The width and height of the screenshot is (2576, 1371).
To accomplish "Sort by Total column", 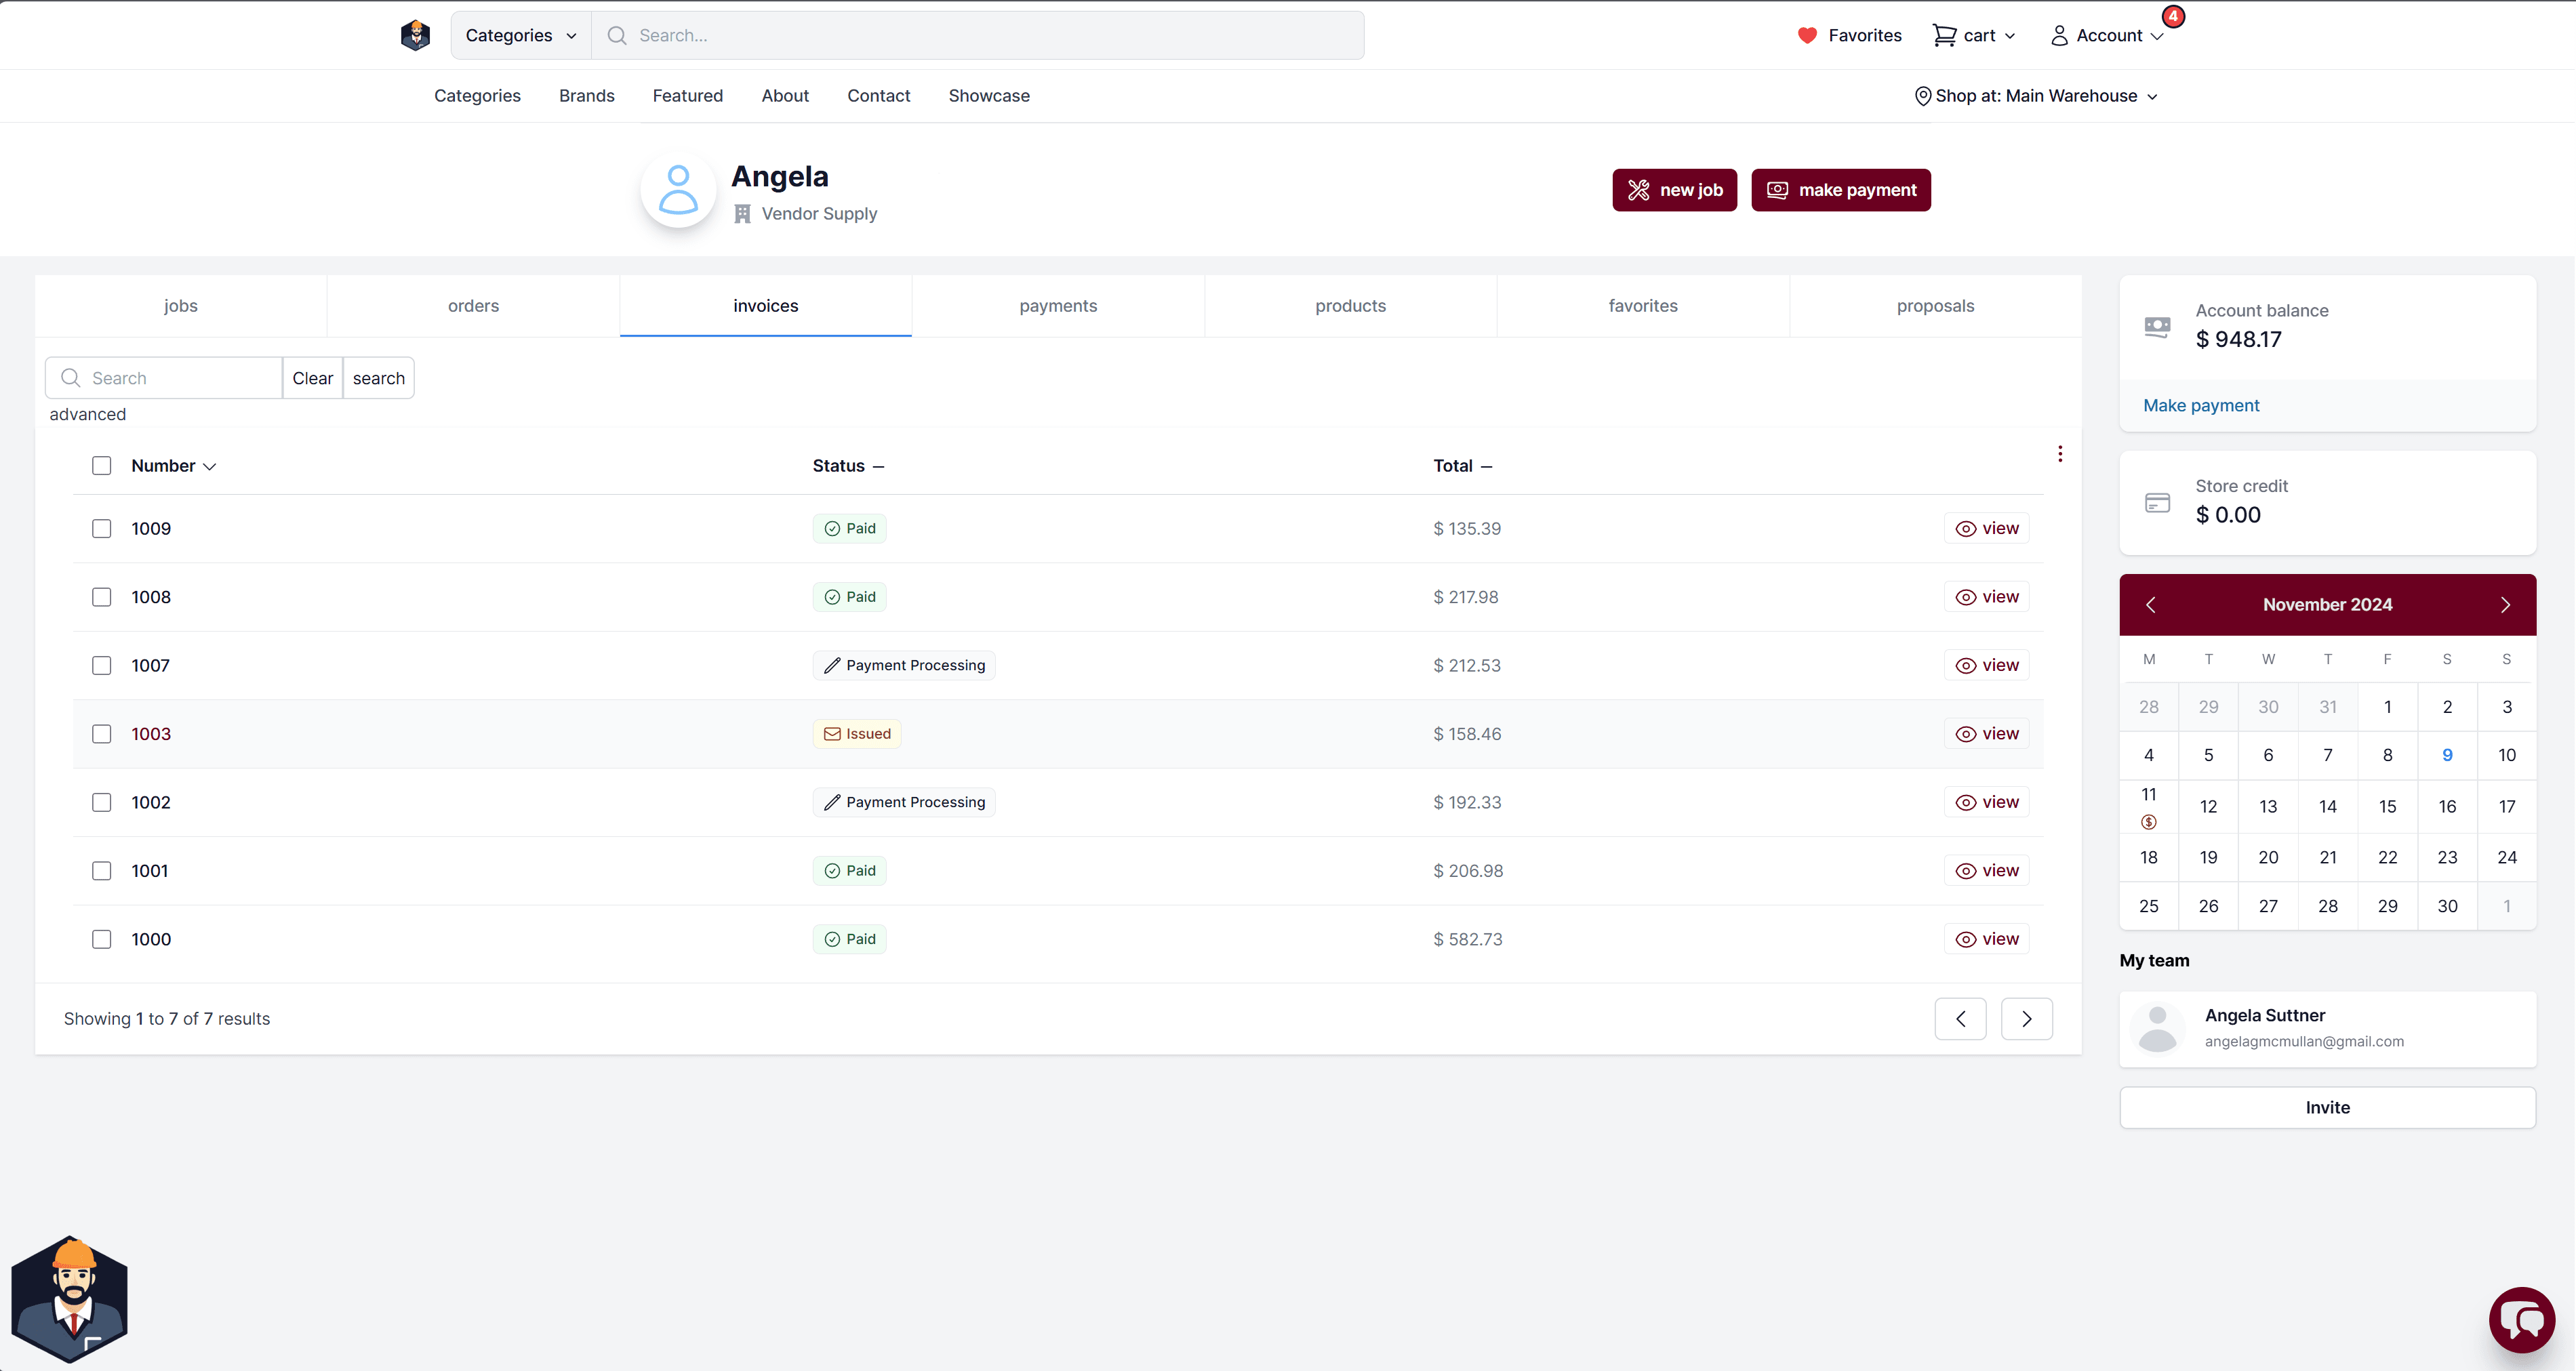I will tap(1463, 466).
